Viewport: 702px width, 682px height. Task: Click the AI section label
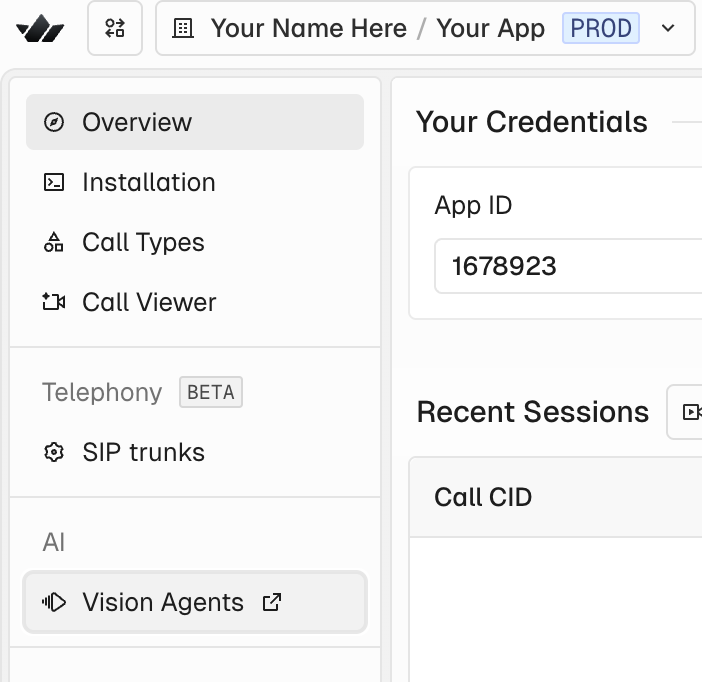(x=54, y=542)
